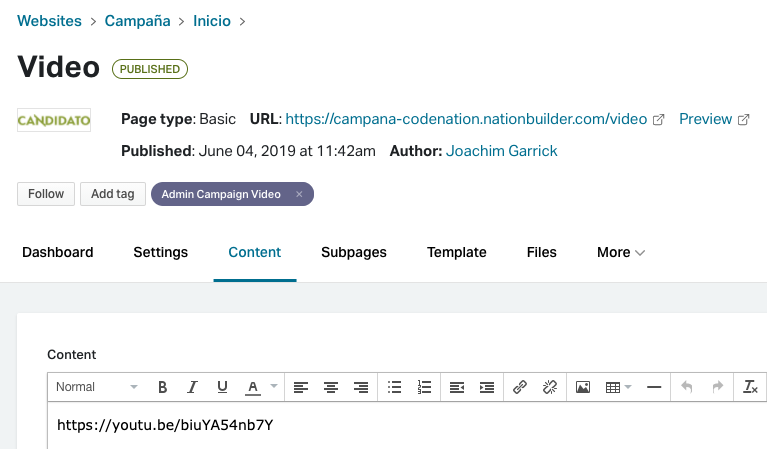Insert a hyperlink
This screenshot has height=449, width=767.
519,387
